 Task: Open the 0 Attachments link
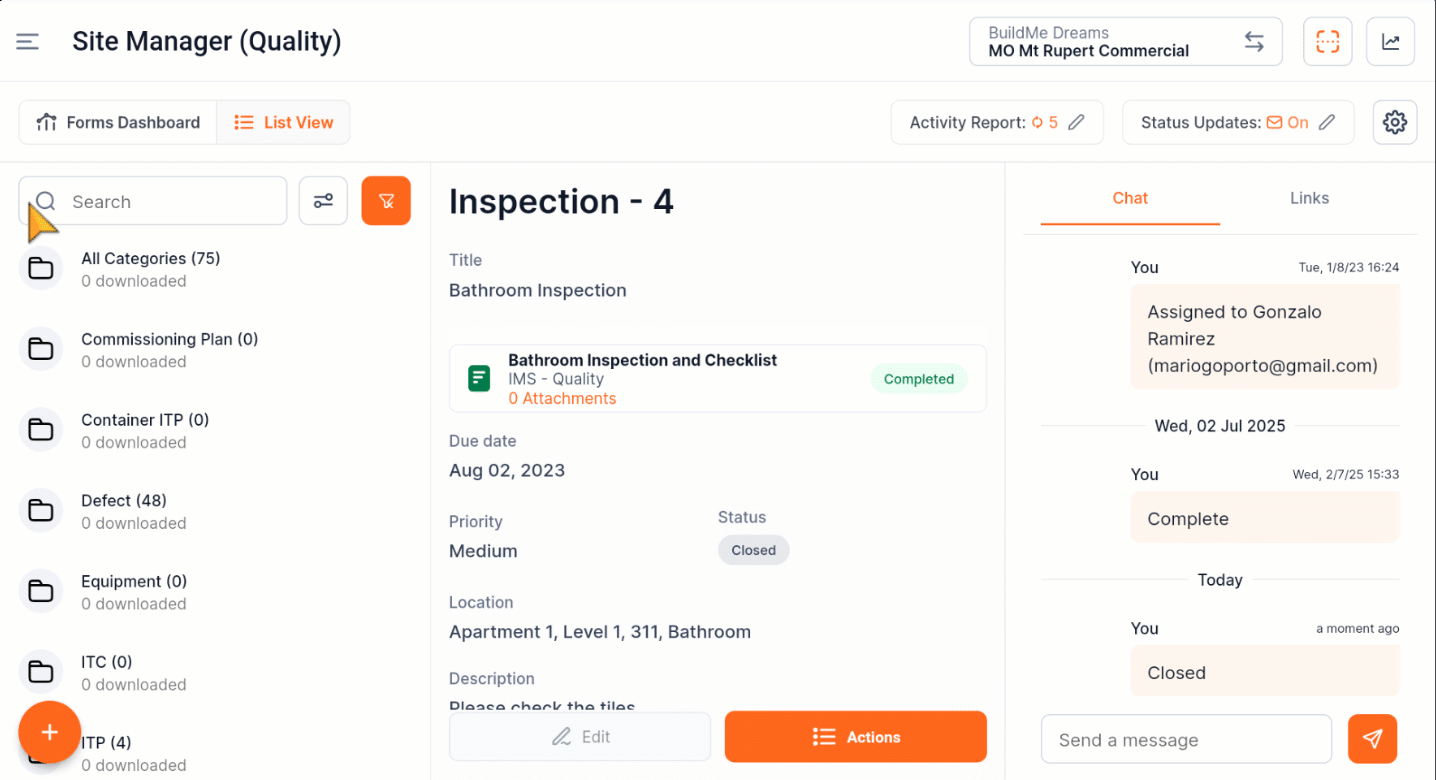(562, 398)
